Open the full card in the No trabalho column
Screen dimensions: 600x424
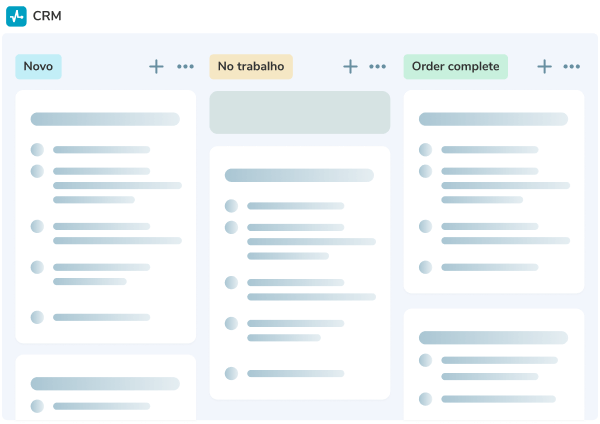299,272
